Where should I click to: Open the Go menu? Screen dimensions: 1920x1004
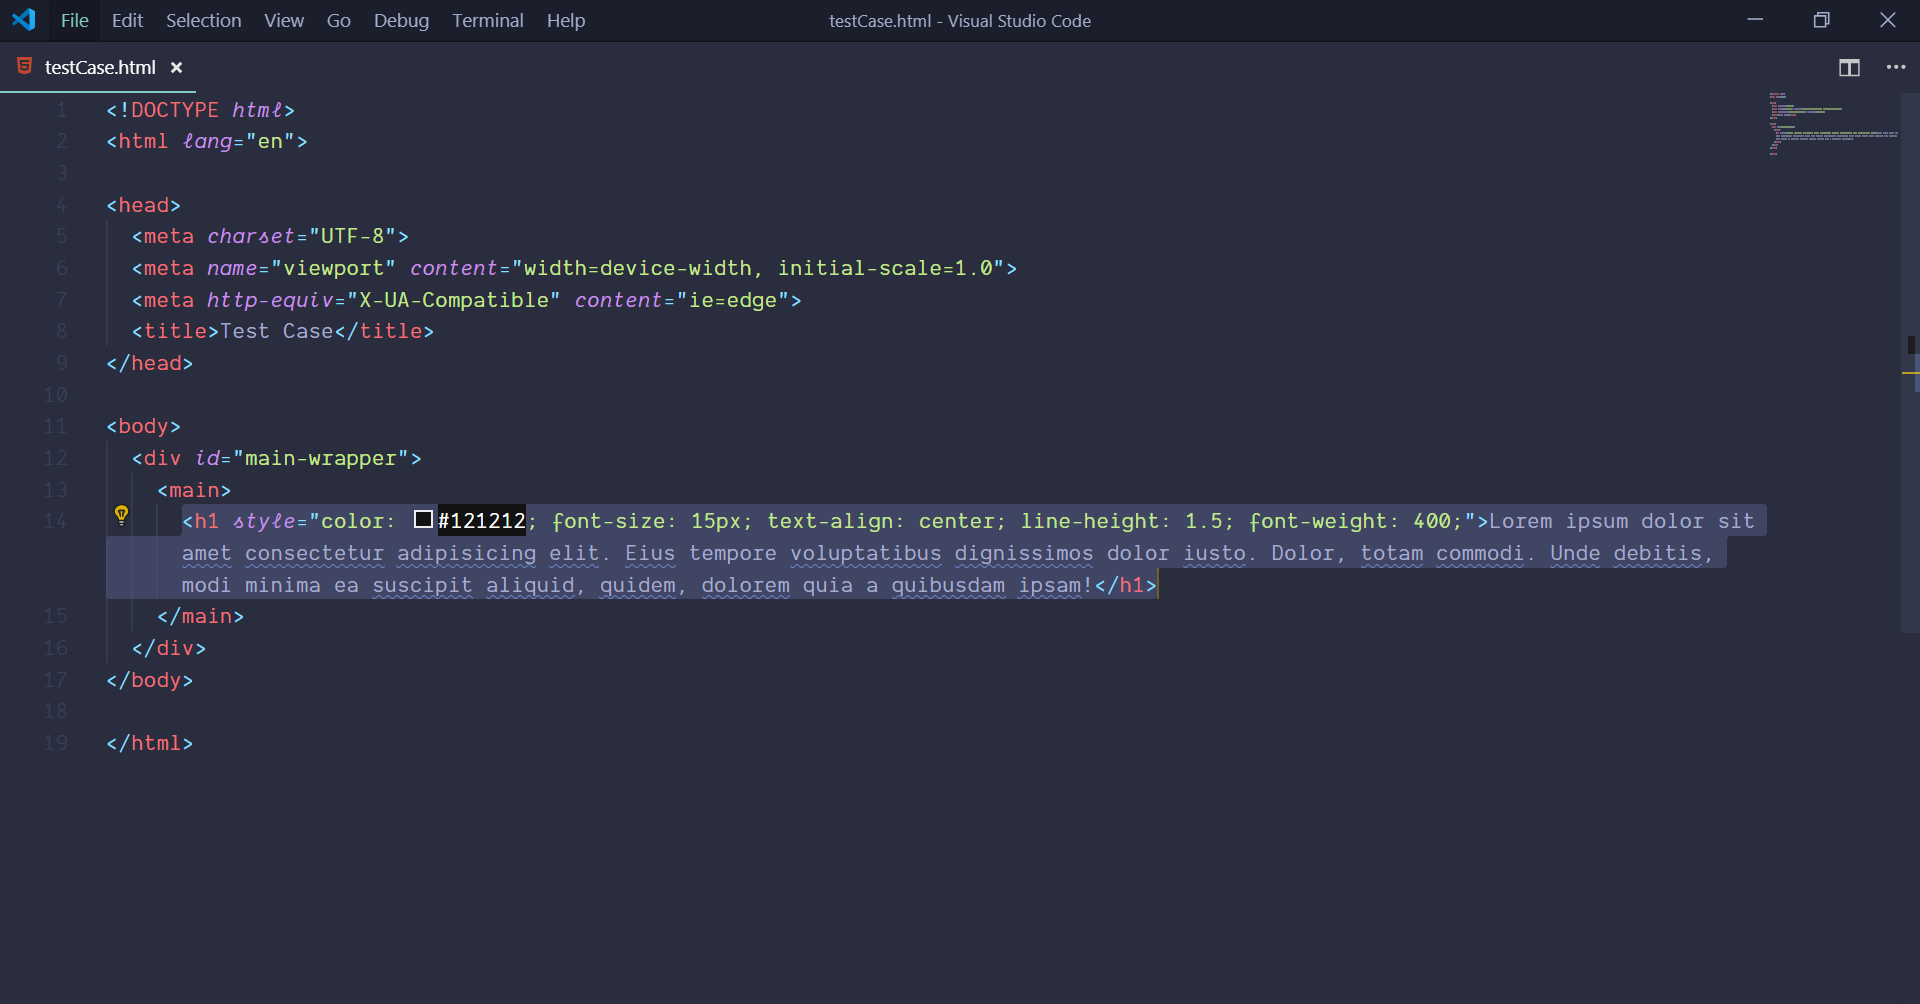(338, 20)
